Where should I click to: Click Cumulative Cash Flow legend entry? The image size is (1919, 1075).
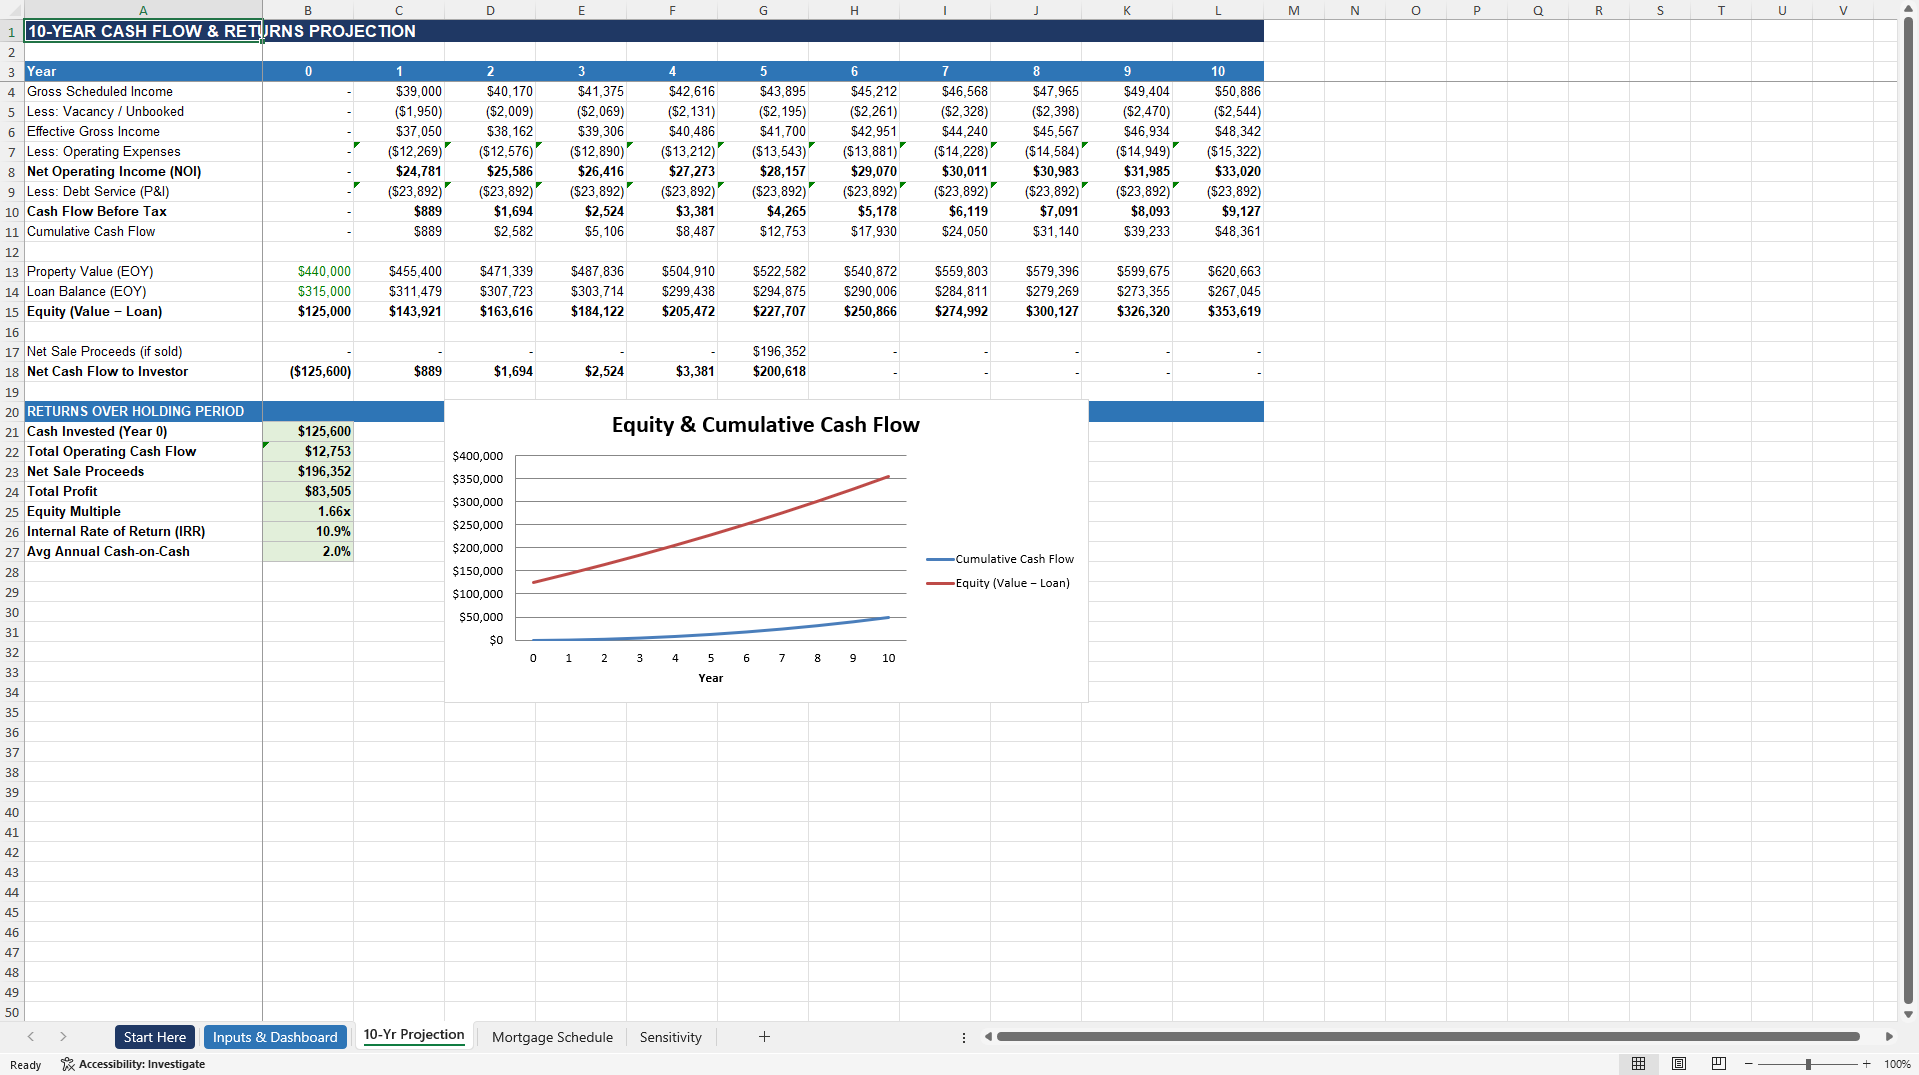(x=1000, y=559)
